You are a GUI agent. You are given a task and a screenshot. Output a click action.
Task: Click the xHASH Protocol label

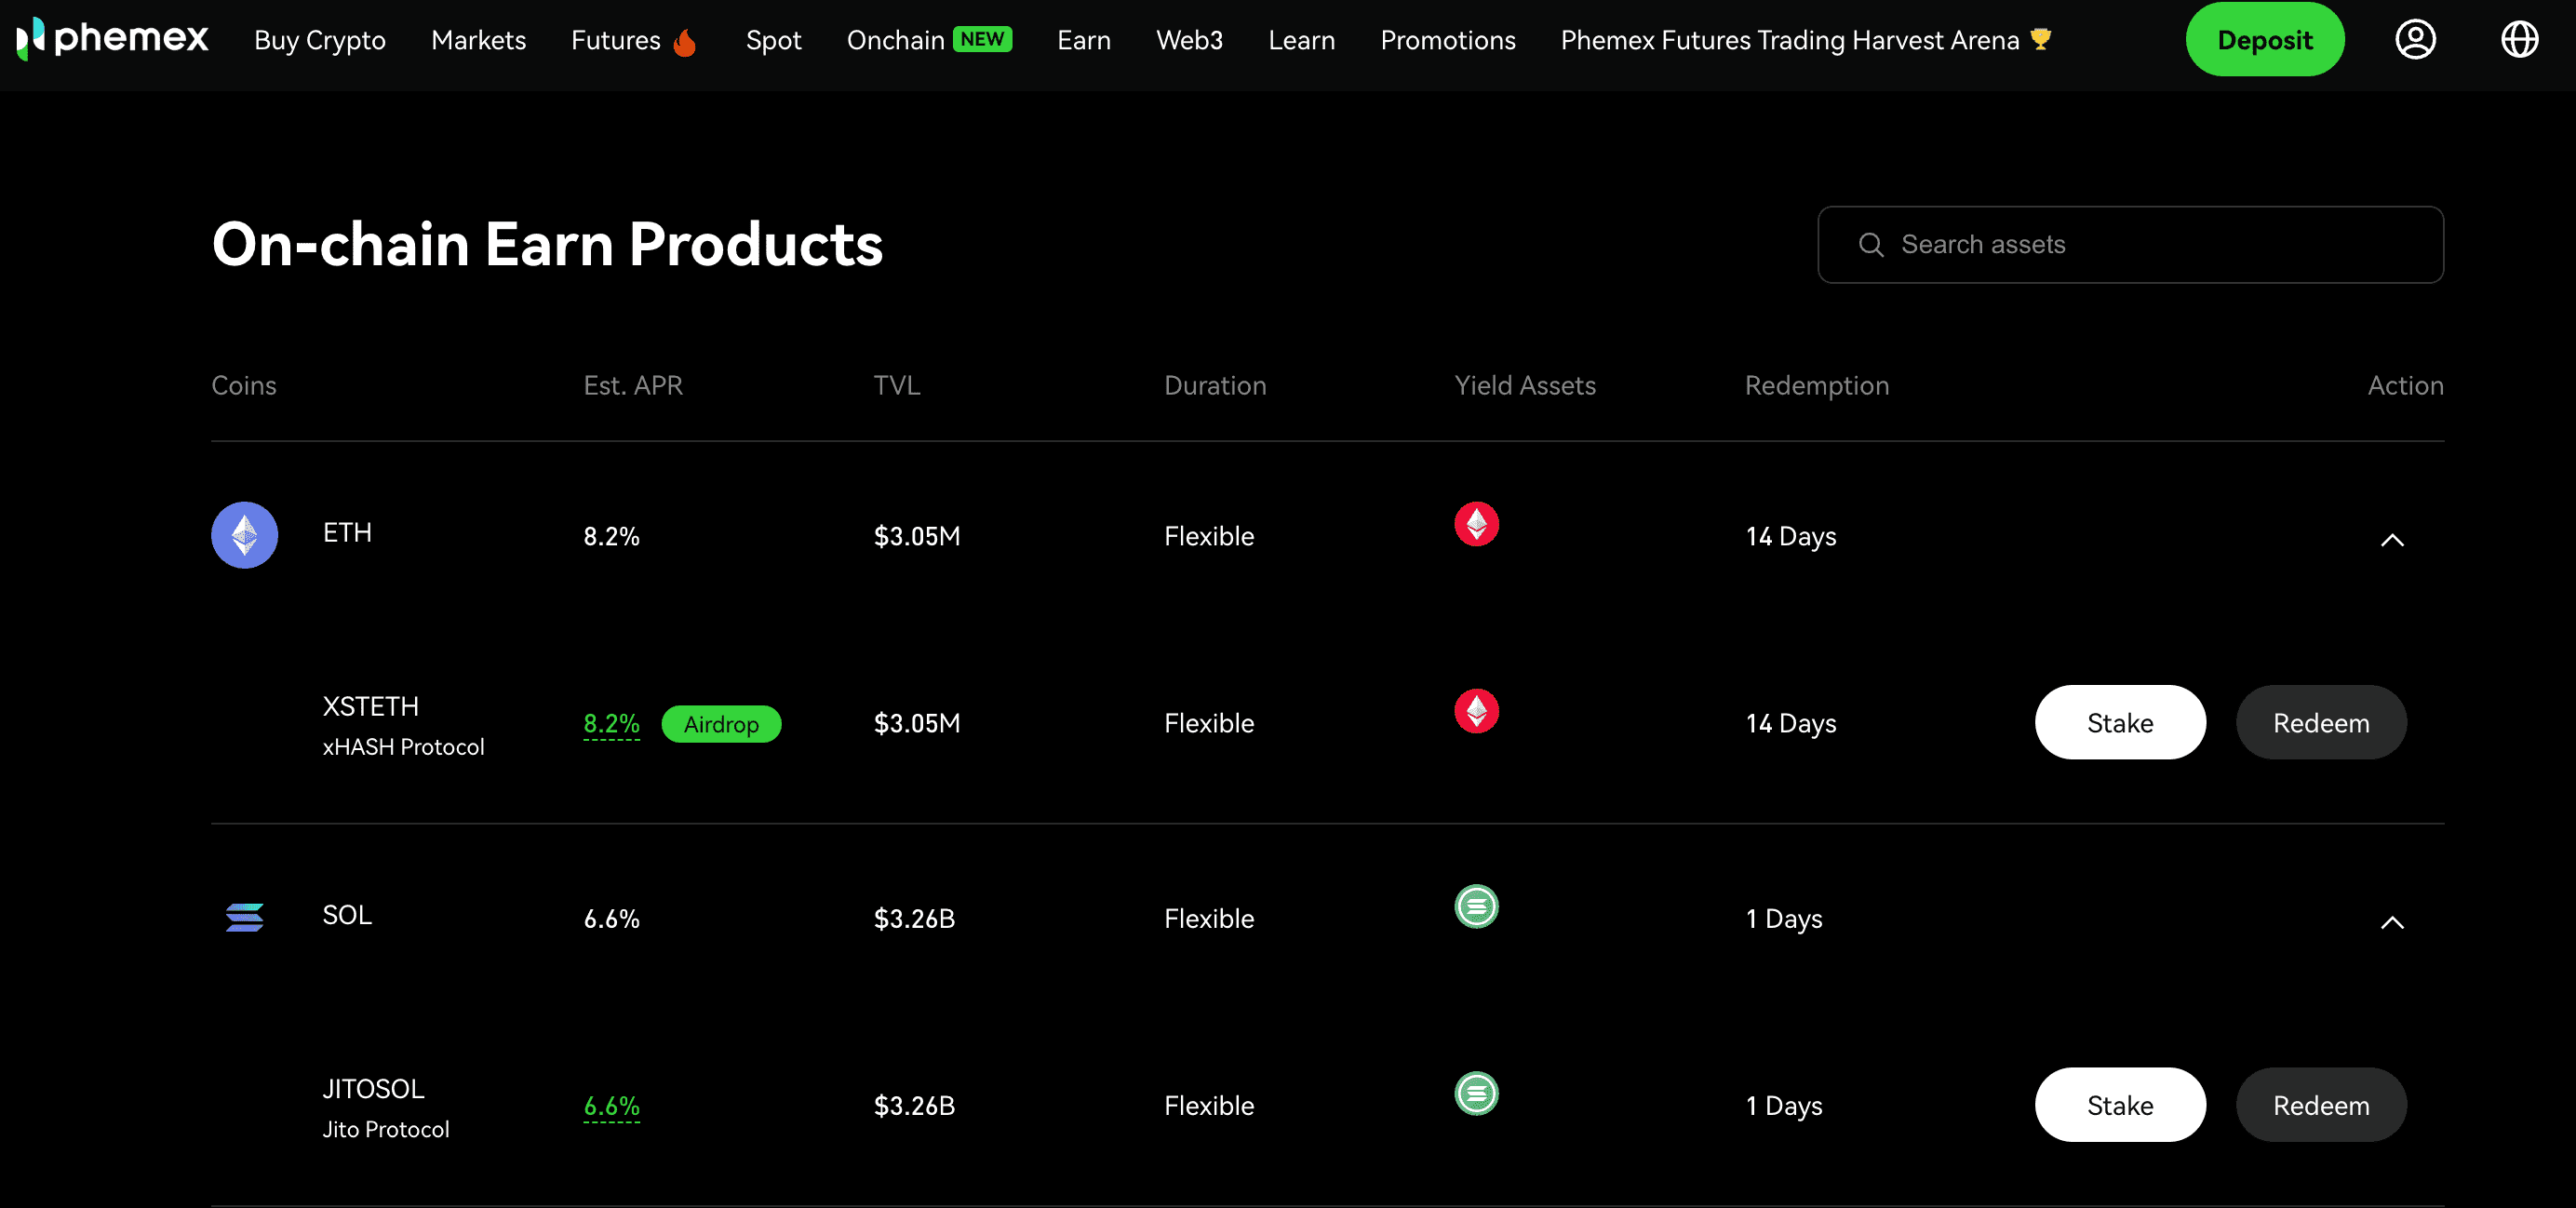(x=403, y=747)
